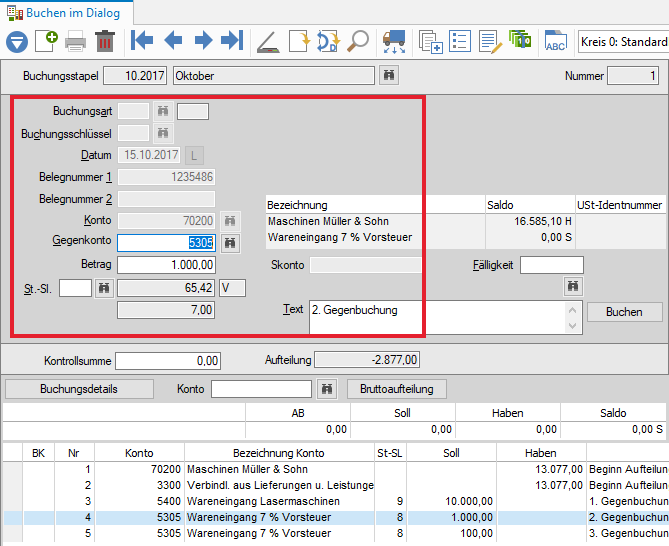The height and width of the screenshot is (546, 669).
Task: Click the Betrag field 1.000,00
Action: 166,265
